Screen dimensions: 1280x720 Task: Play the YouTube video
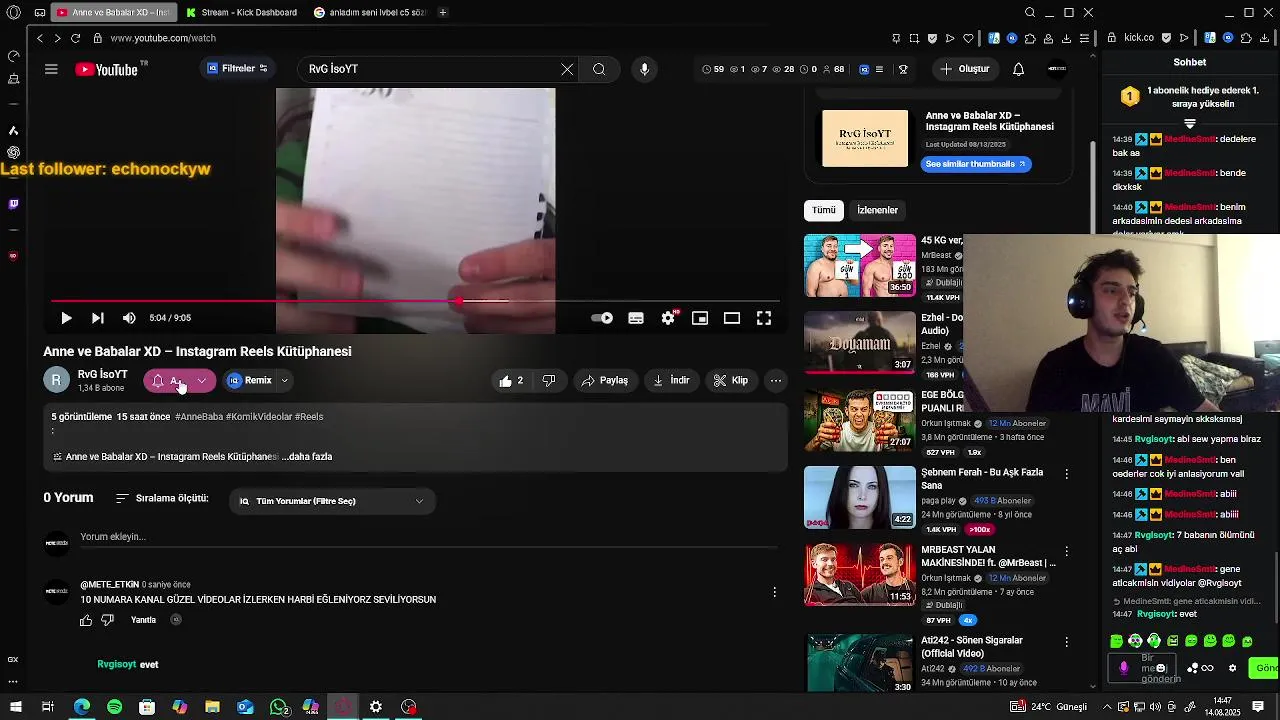click(x=66, y=318)
